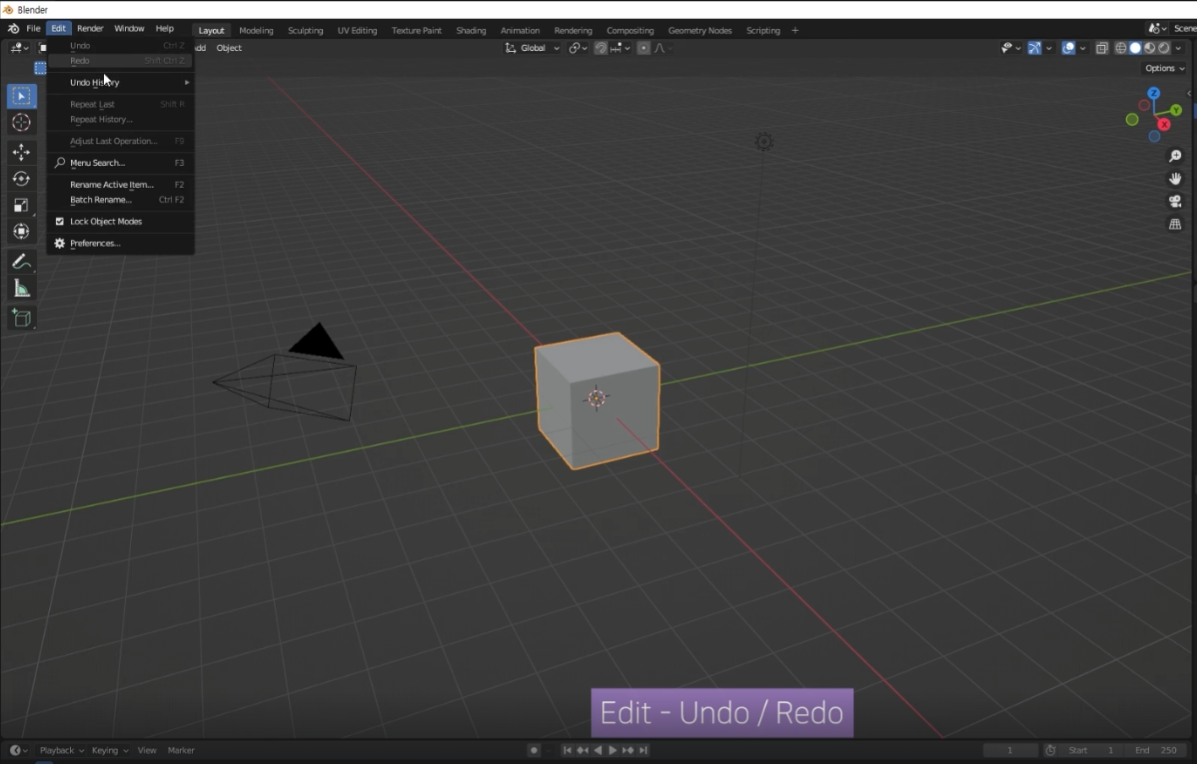Open snapping options dropdown
This screenshot has width=1197, height=764.
(621, 48)
